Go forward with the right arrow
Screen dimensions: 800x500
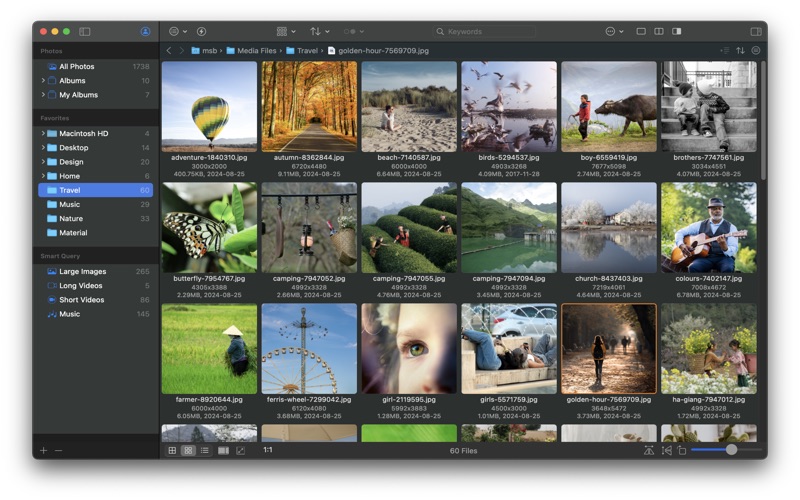[181, 51]
